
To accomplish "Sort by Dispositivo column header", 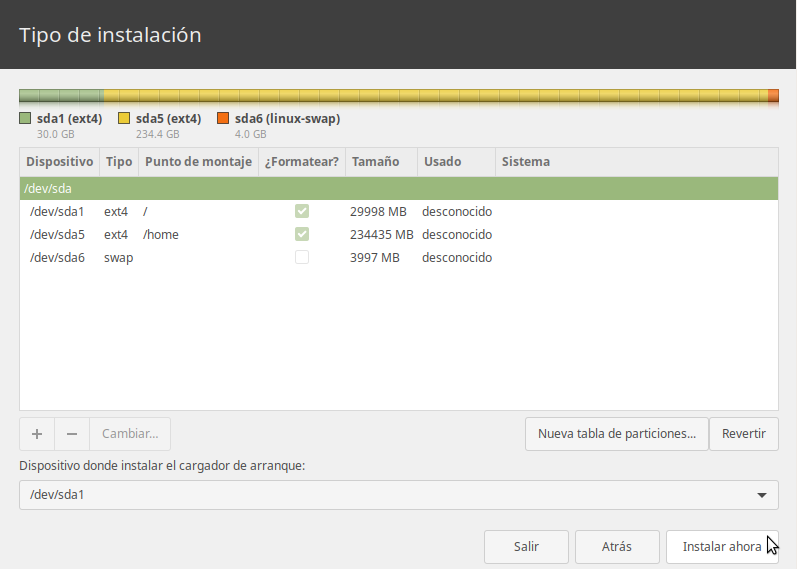I will [x=59, y=162].
